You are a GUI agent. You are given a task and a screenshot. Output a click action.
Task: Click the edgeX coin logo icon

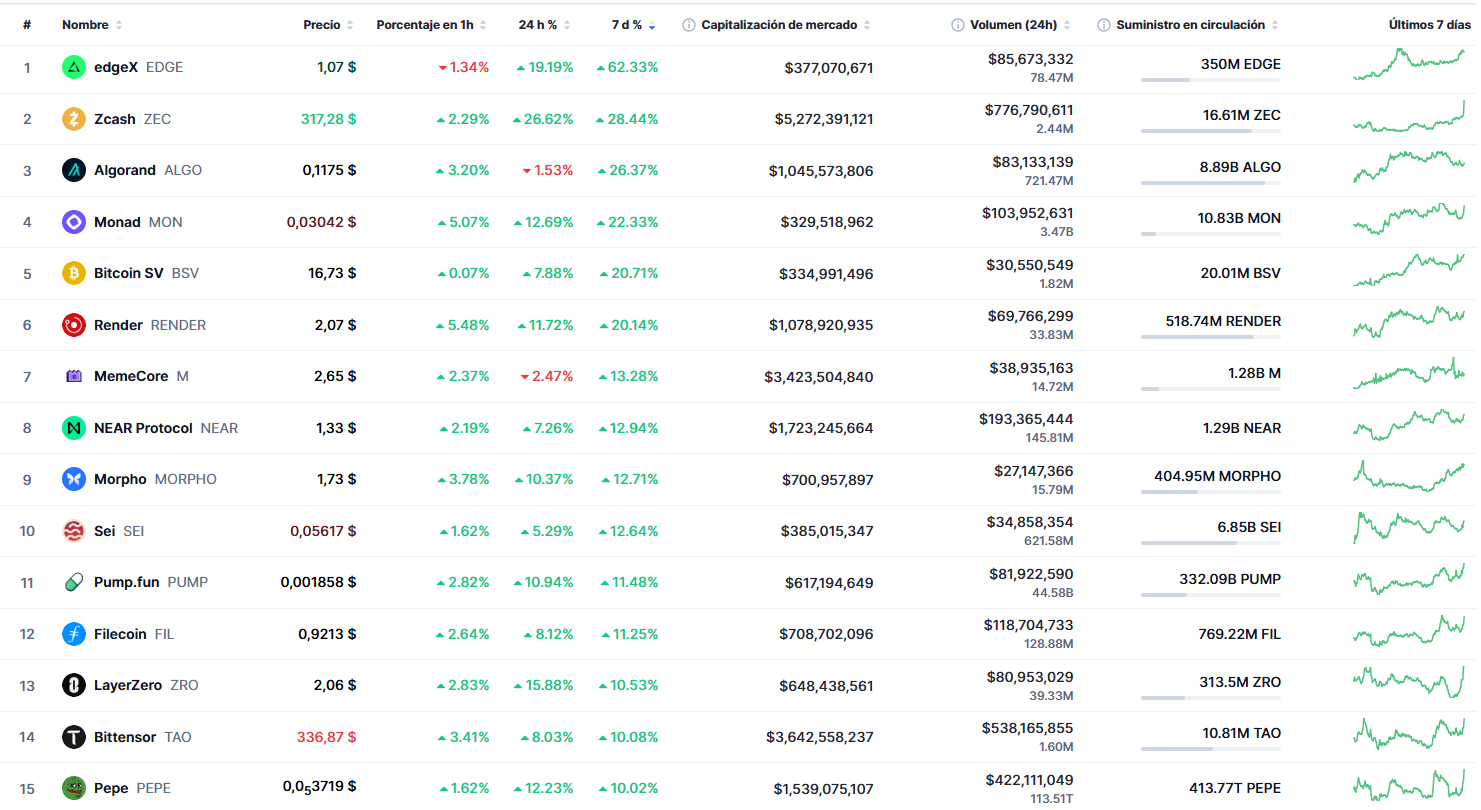[74, 67]
